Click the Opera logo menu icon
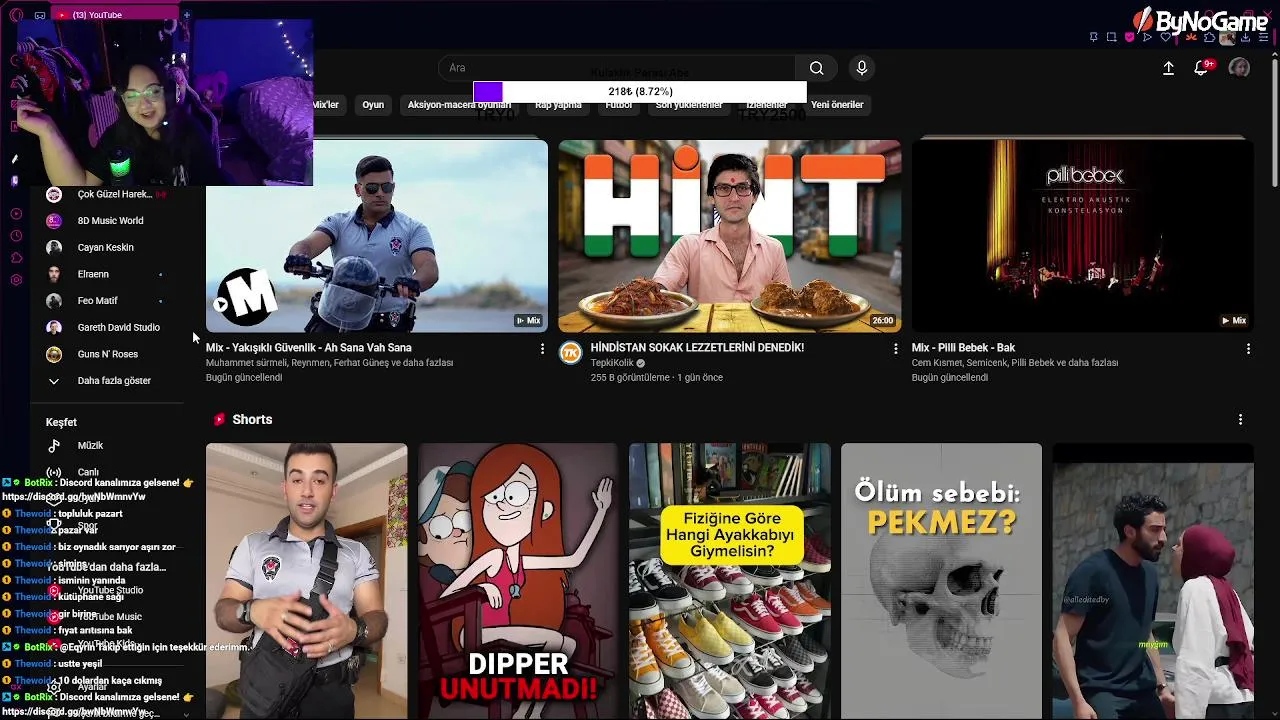The image size is (1280, 720). (x=16, y=15)
